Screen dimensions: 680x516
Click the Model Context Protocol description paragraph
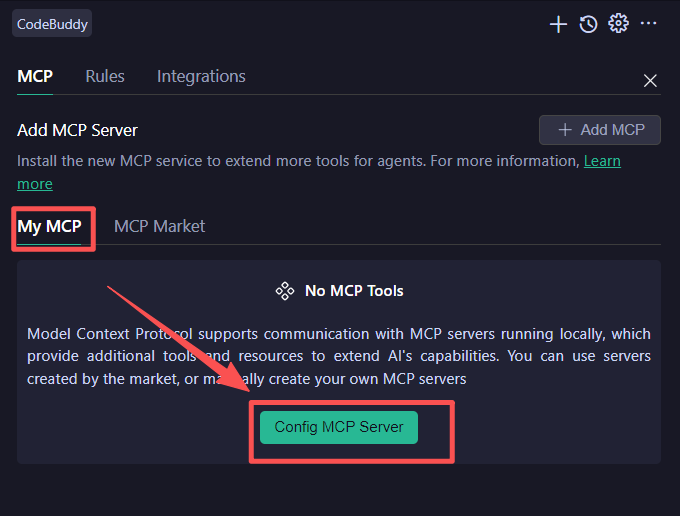click(x=339, y=356)
